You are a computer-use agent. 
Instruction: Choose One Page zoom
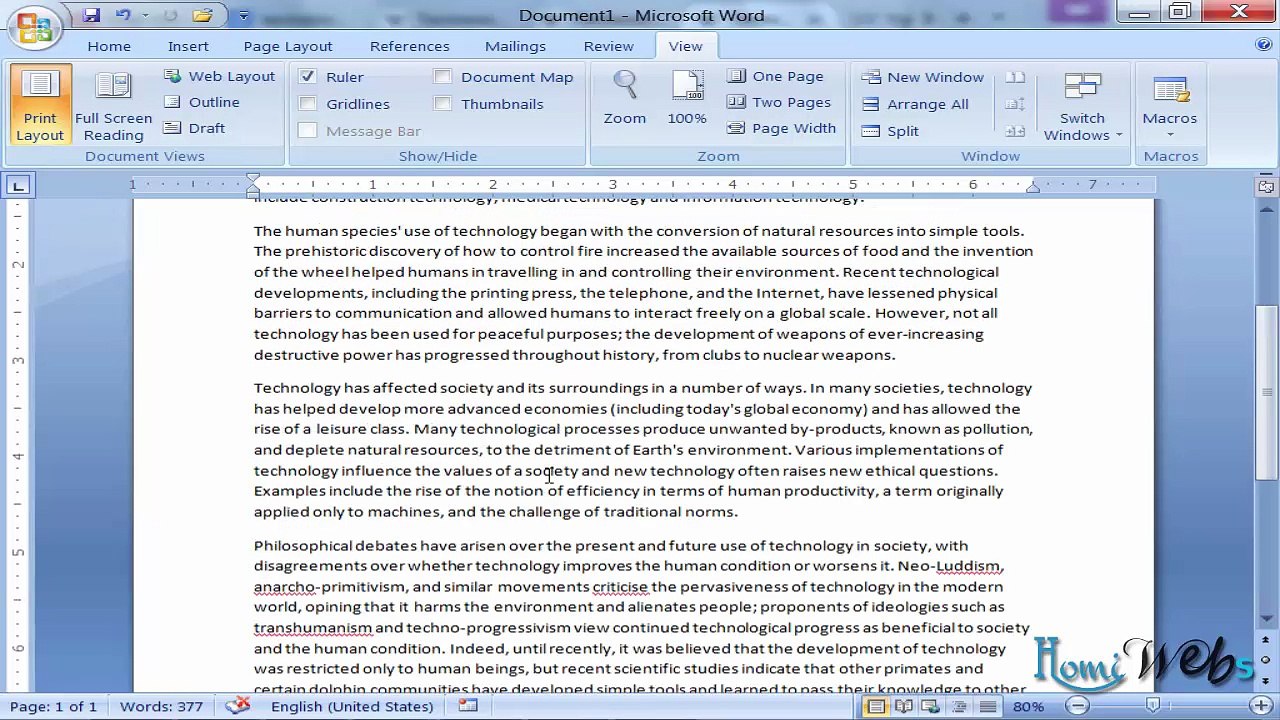tap(776, 76)
